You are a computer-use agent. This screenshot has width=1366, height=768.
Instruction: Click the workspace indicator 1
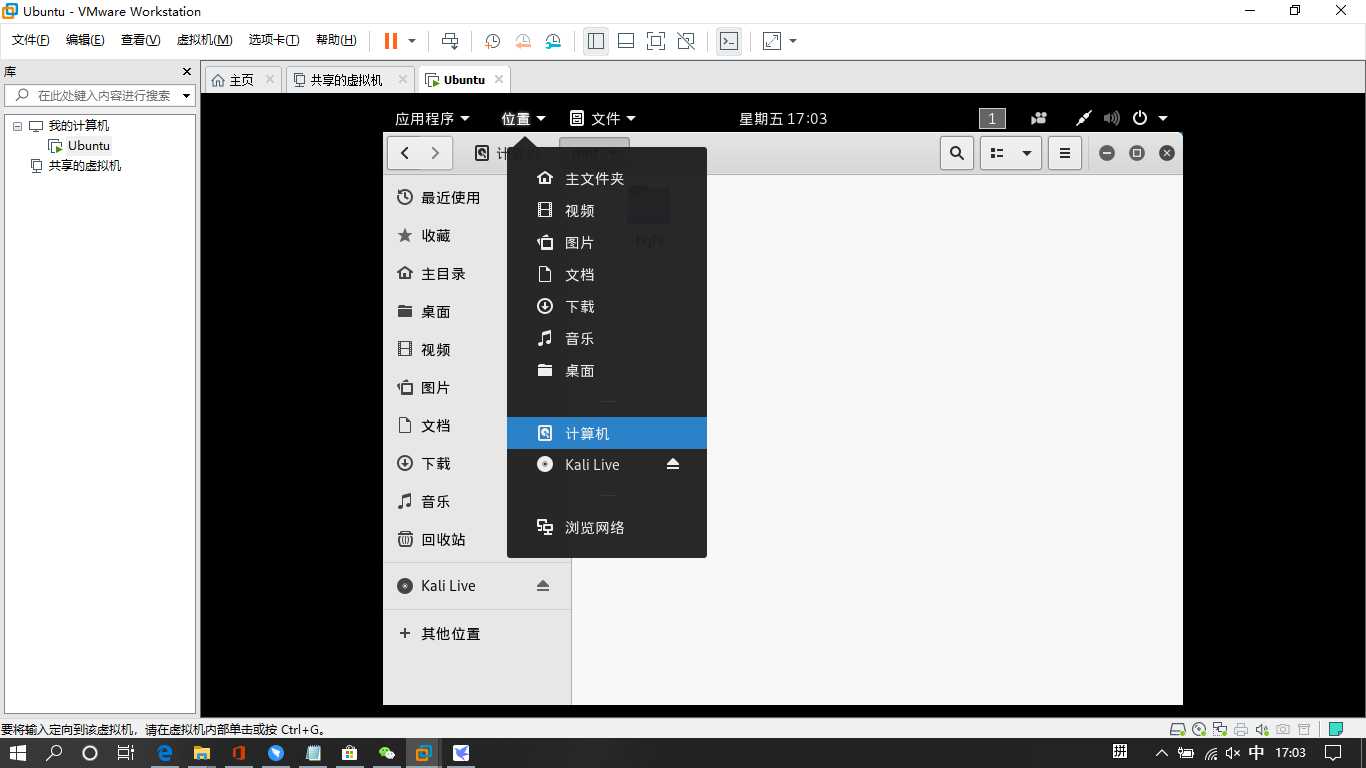coord(992,118)
